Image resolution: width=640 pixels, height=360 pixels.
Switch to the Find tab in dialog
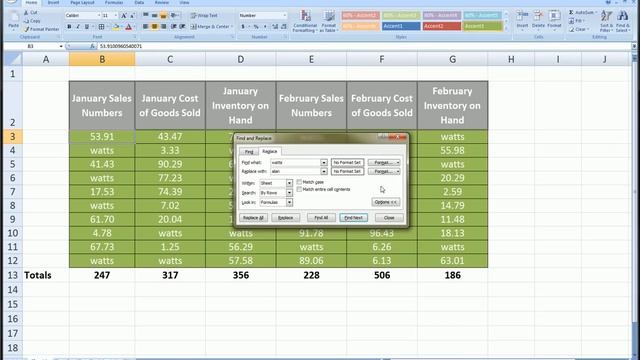coord(249,152)
